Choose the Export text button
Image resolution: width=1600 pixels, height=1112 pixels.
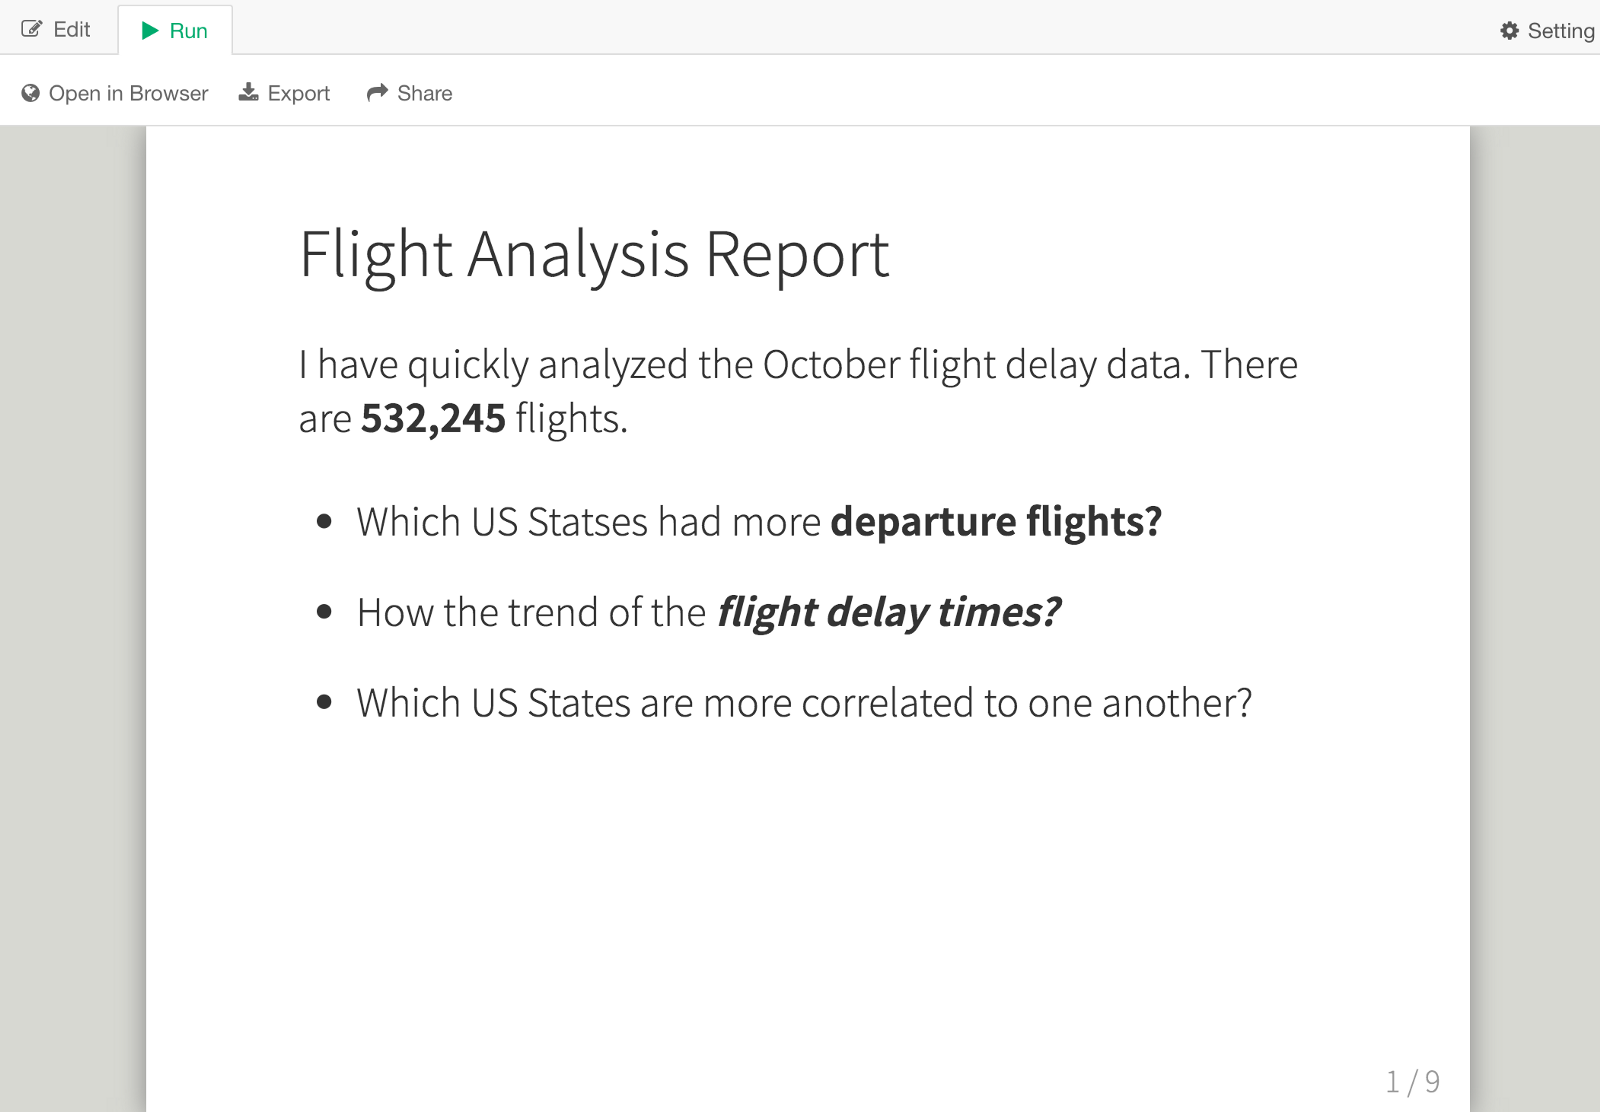(298, 93)
